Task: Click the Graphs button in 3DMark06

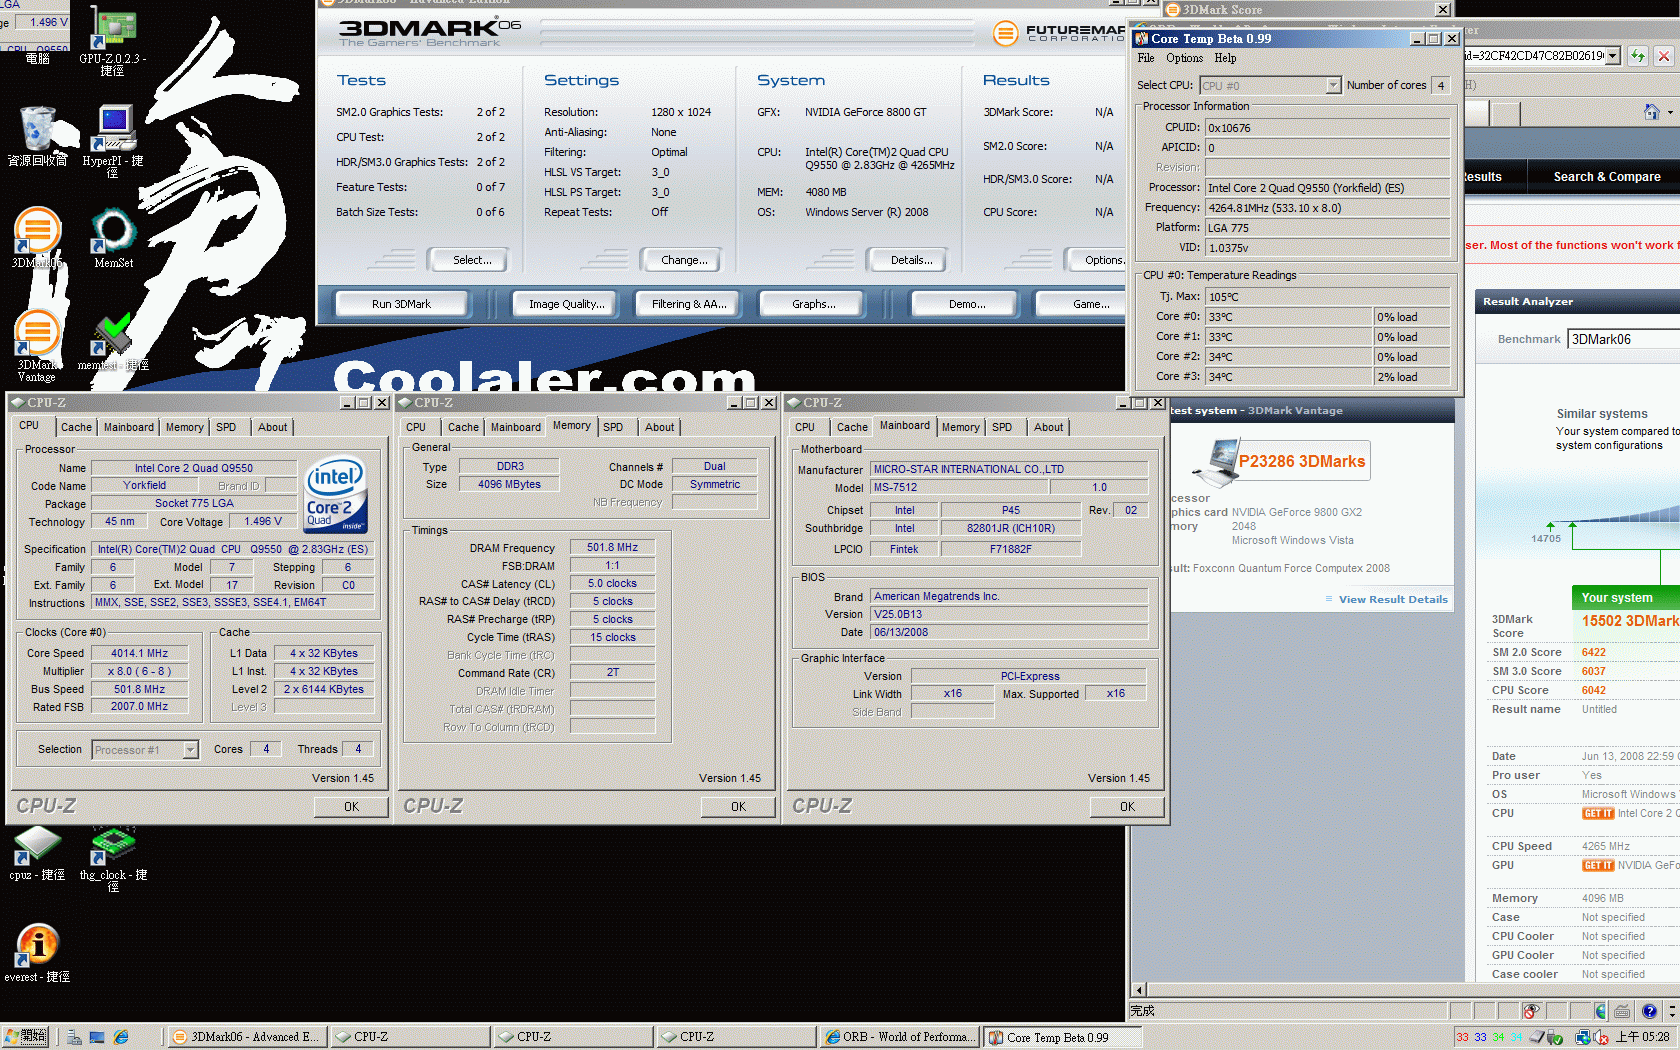Action: click(x=813, y=304)
